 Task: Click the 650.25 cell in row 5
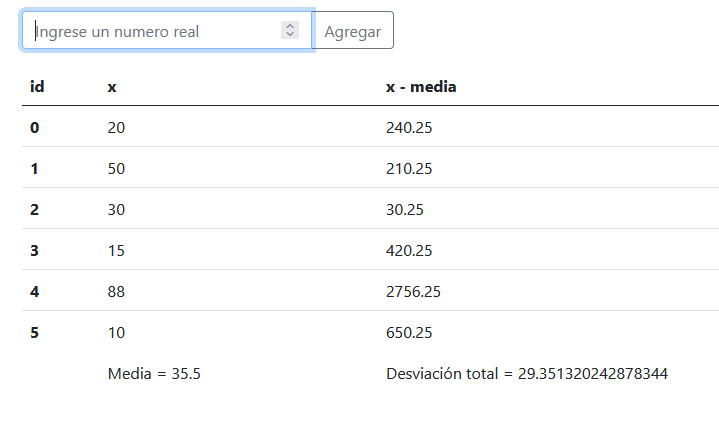[409, 333]
